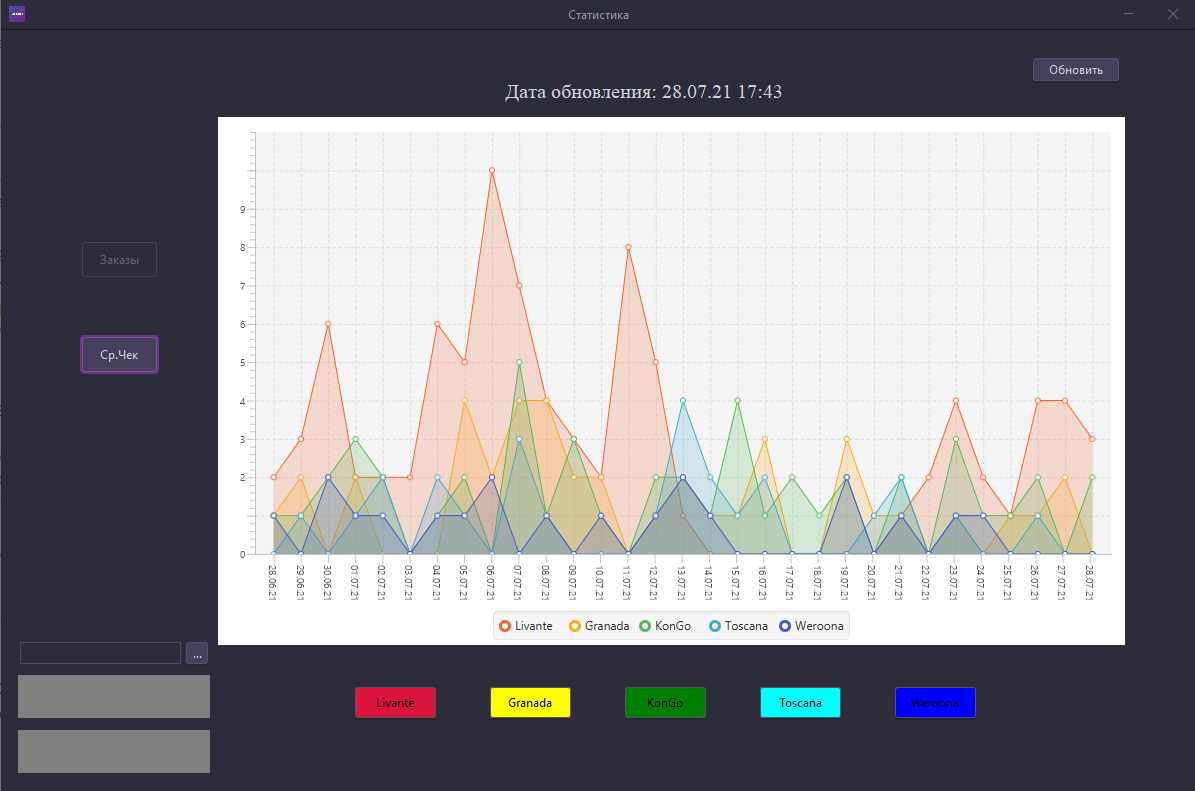
Task: Click the 28.07.21 x-axis date label
Action: pyautogui.click(x=1091, y=582)
